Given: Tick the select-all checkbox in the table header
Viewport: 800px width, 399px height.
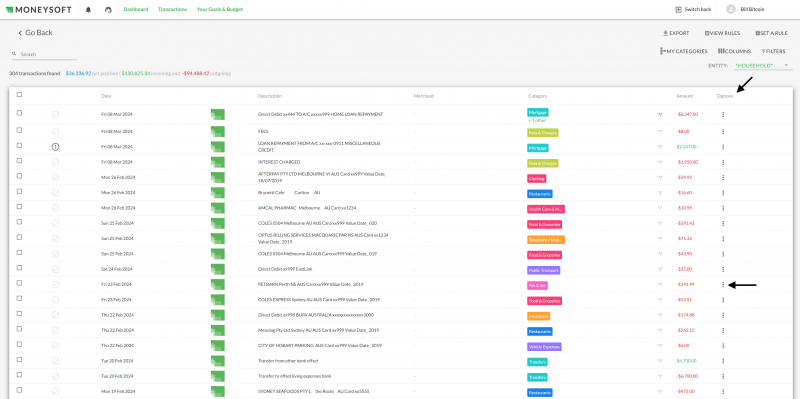Looking at the screenshot, I should click(19, 94).
